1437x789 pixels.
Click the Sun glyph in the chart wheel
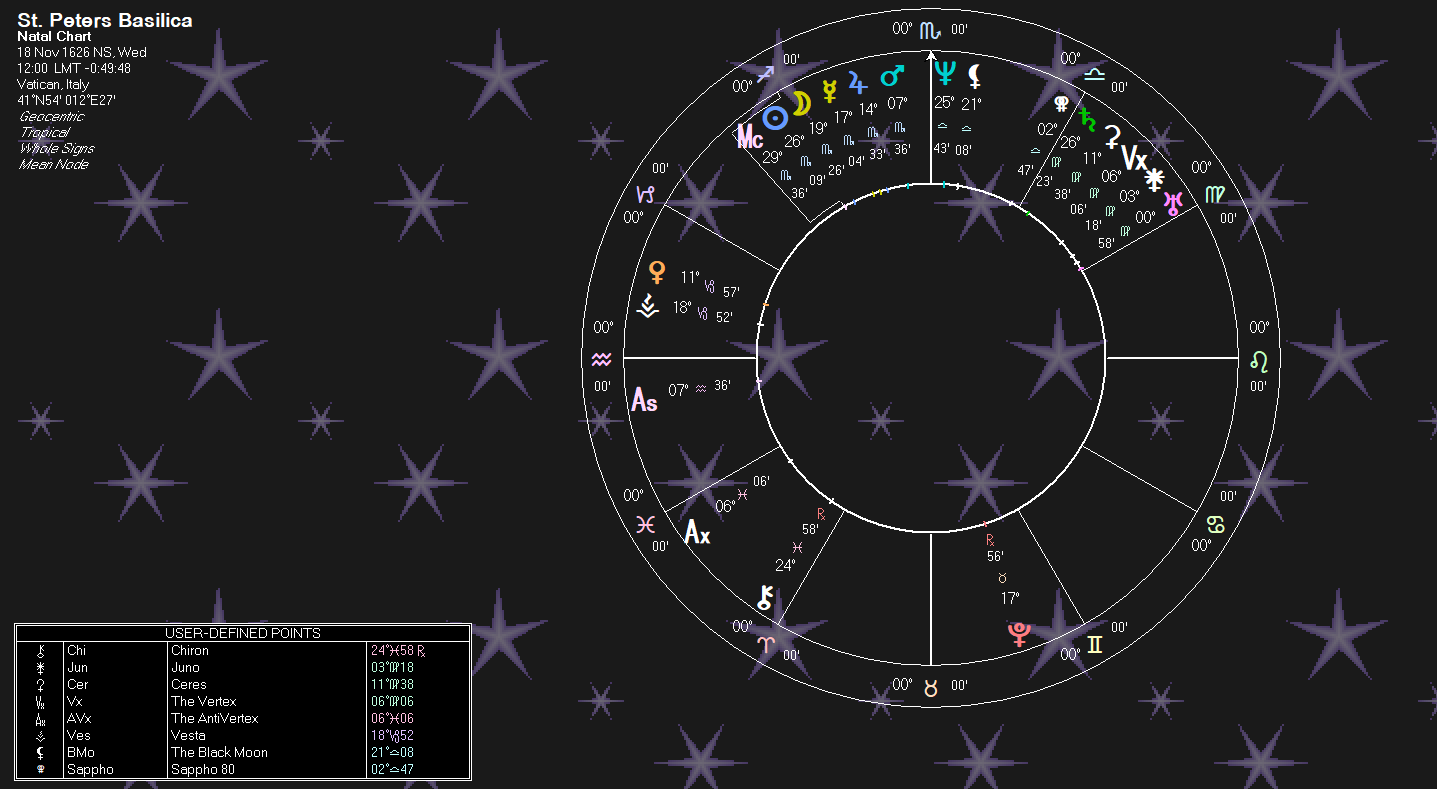click(x=774, y=118)
